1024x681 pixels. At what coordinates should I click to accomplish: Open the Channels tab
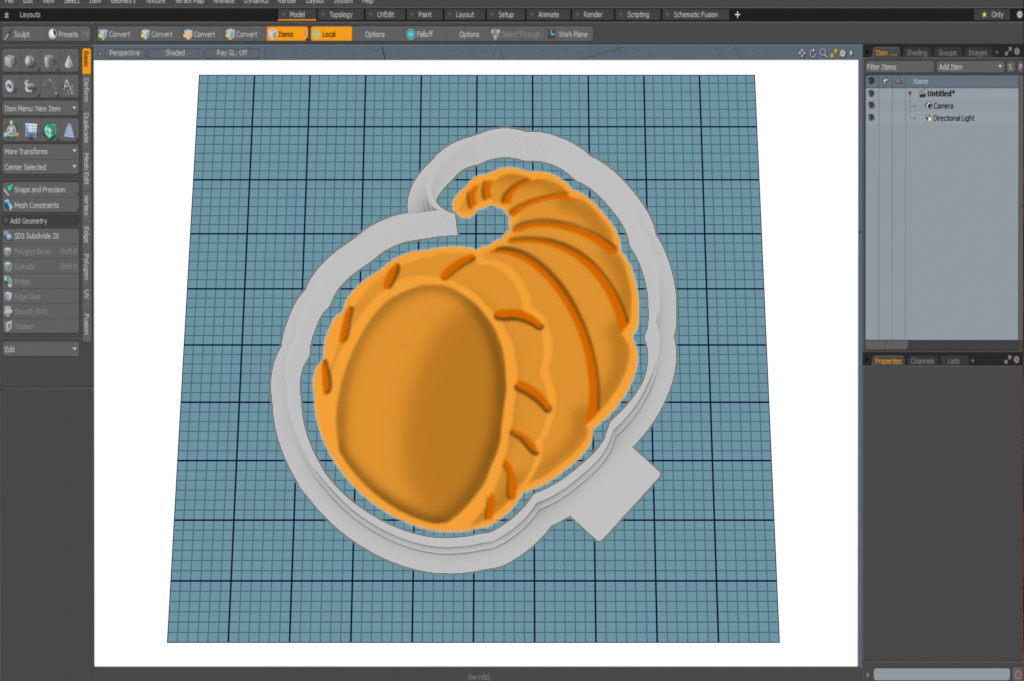click(922, 360)
